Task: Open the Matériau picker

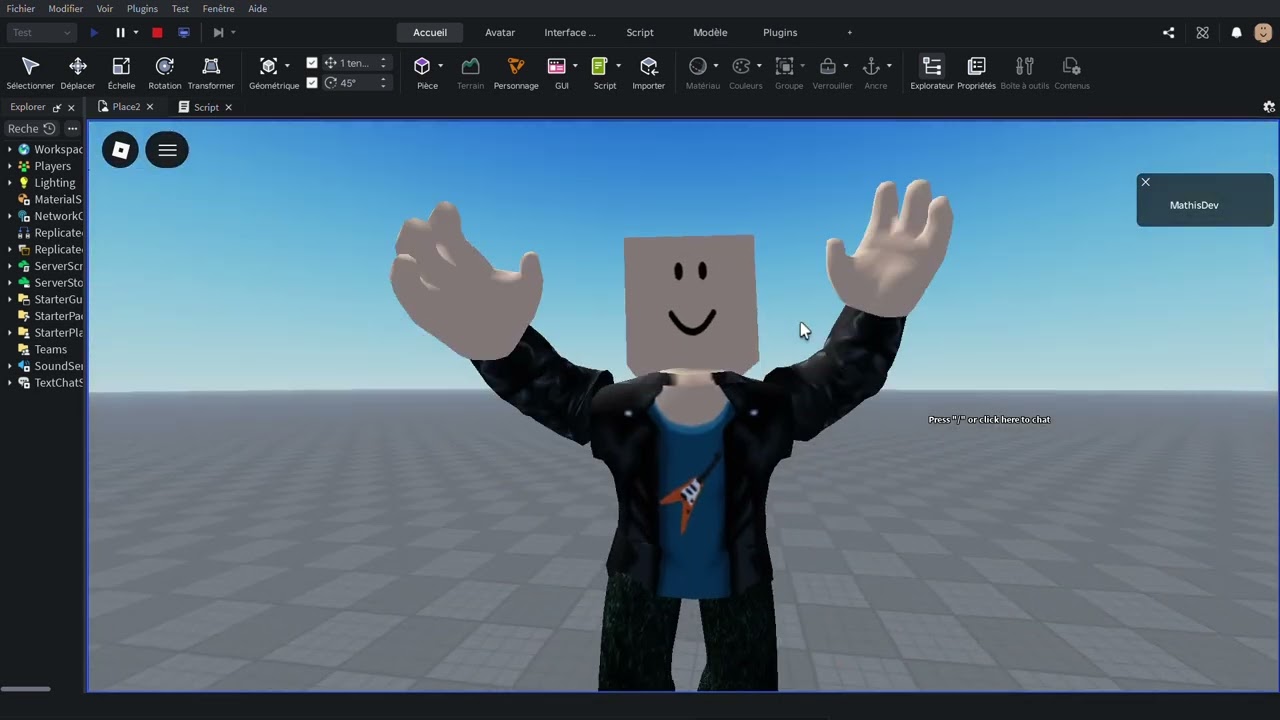Action: [698, 66]
